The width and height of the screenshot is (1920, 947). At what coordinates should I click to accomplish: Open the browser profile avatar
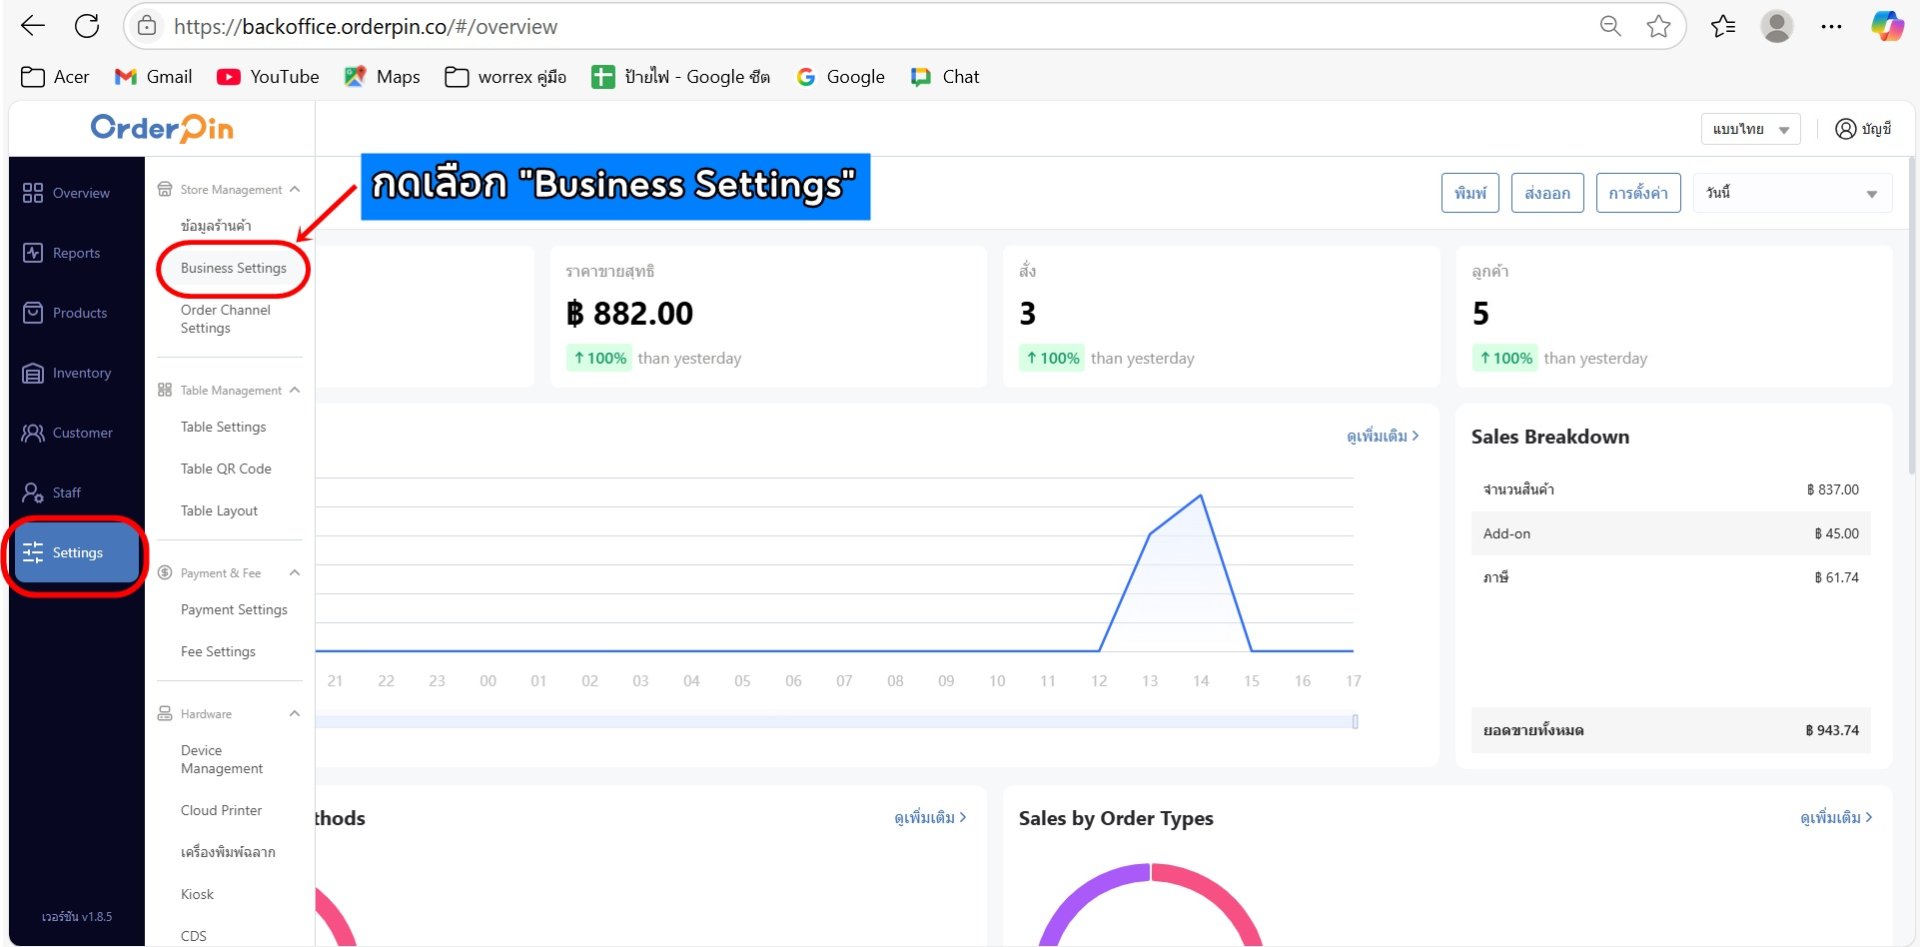[1777, 26]
